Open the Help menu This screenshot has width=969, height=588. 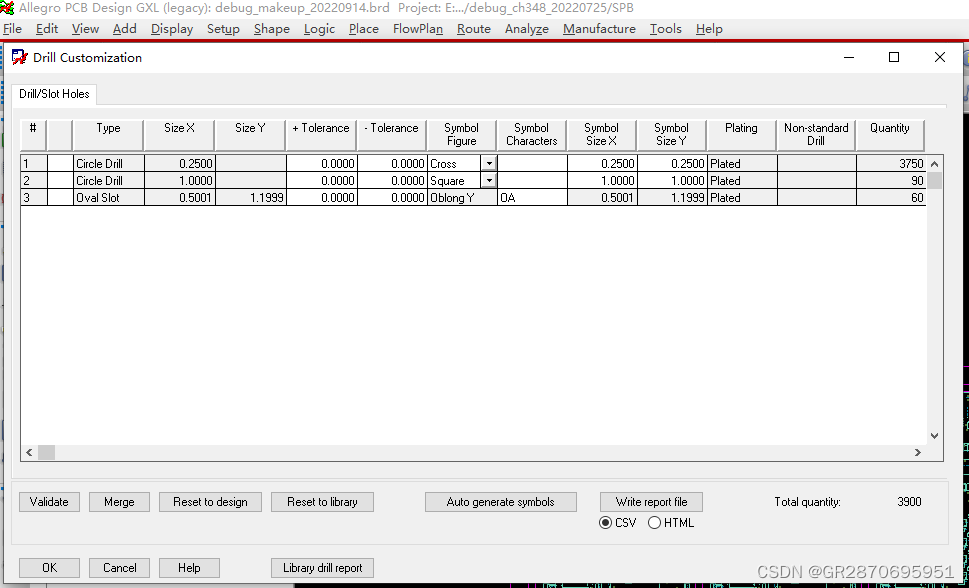pyautogui.click(x=709, y=29)
